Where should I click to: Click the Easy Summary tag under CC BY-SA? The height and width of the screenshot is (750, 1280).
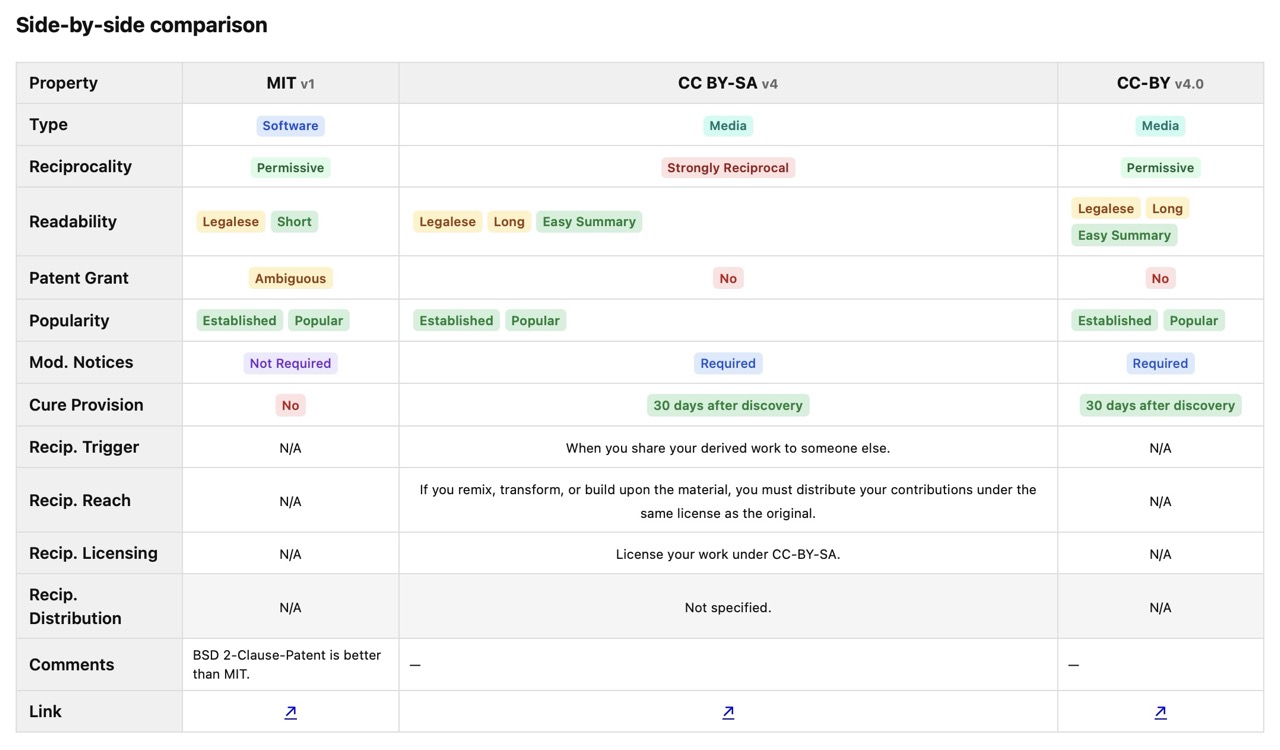coord(589,222)
